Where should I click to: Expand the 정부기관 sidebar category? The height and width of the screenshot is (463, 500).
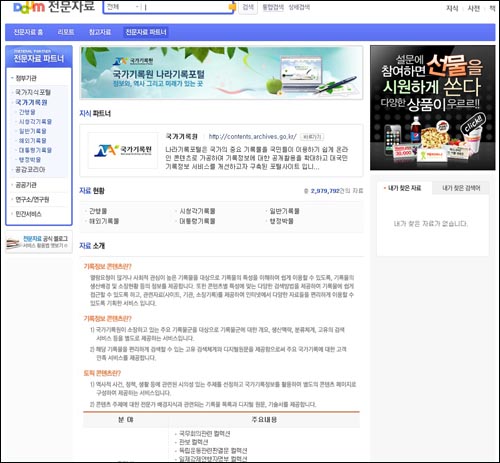[x=26, y=78]
